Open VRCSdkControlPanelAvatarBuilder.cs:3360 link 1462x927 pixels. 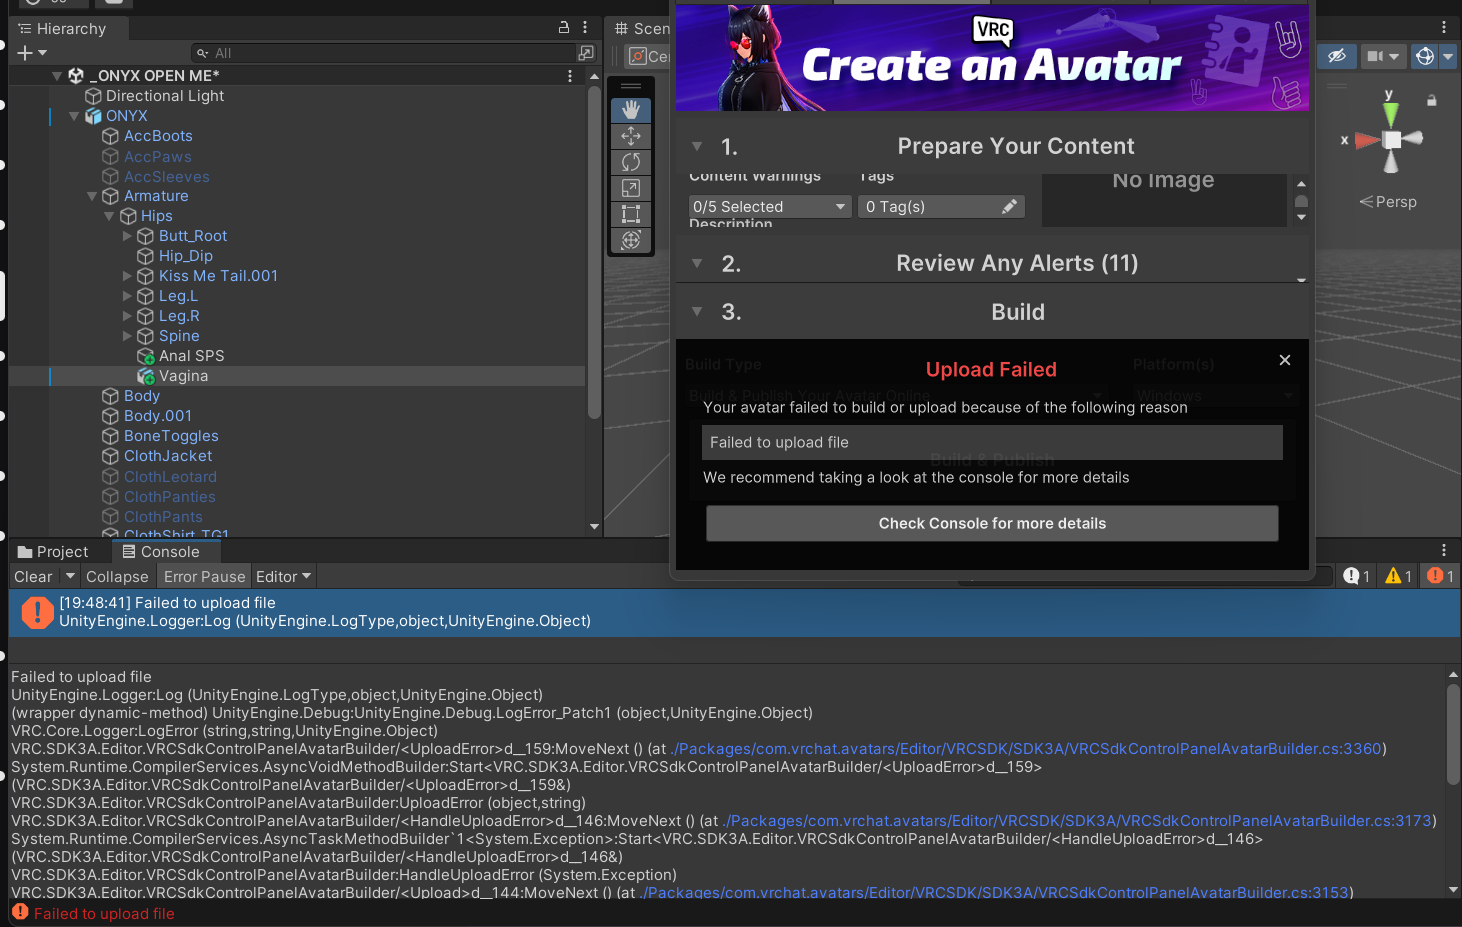tap(1027, 749)
